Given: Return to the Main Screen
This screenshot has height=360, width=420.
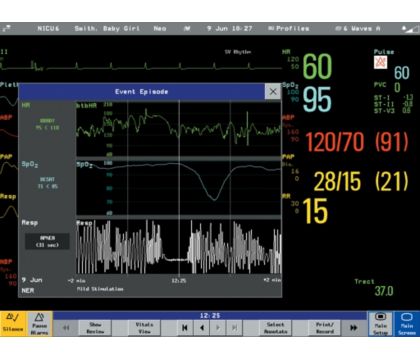Looking at the screenshot, I should tap(407, 324).
